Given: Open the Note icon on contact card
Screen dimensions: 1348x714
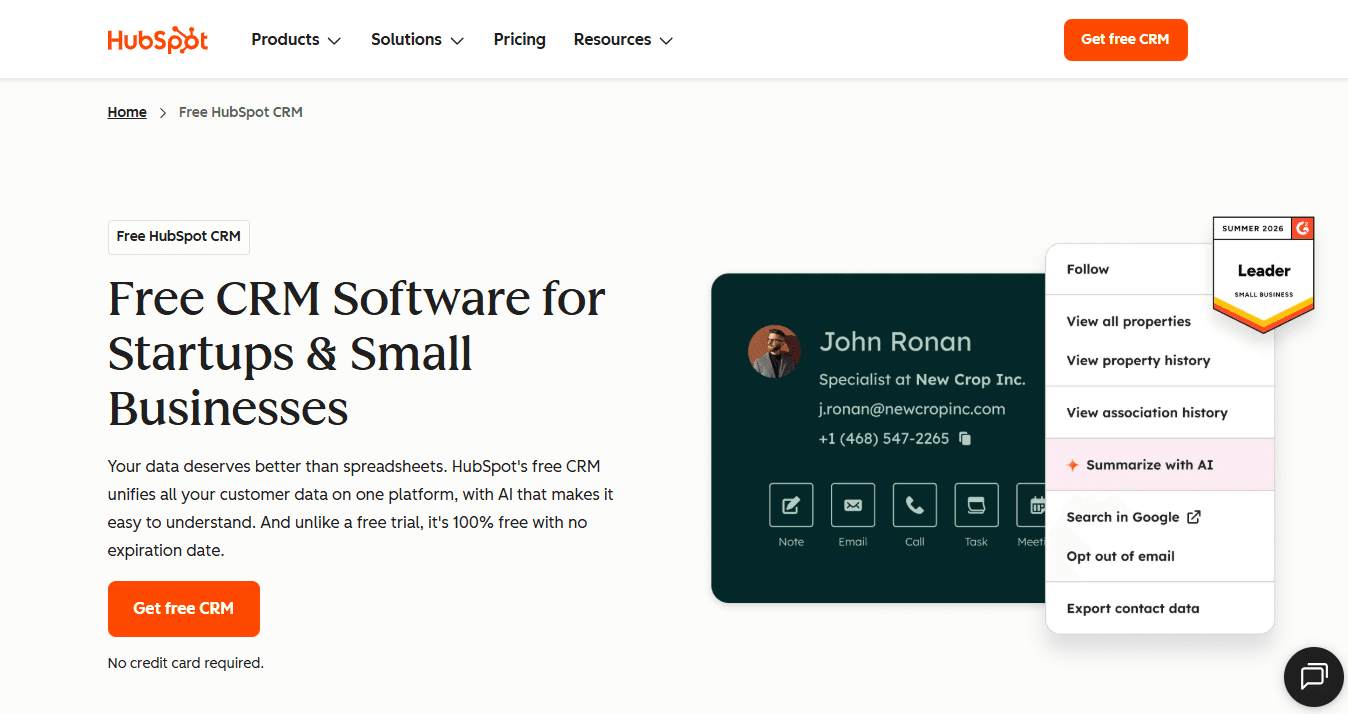Looking at the screenshot, I should pyautogui.click(x=791, y=505).
